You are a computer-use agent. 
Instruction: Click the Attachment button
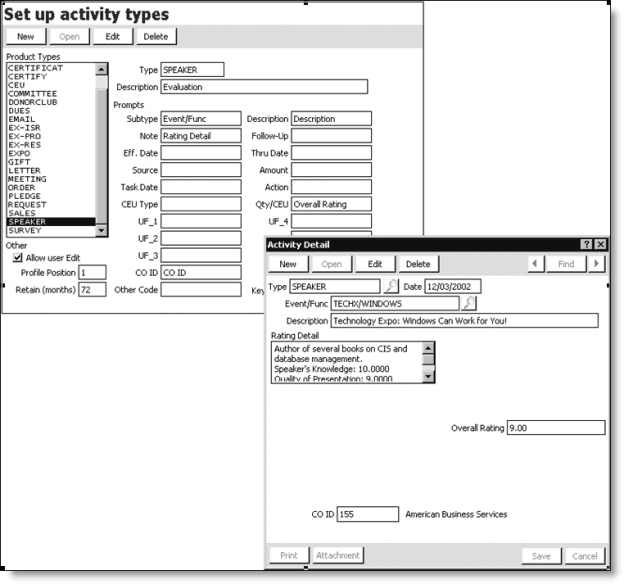pyautogui.click(x=337, y=555)
